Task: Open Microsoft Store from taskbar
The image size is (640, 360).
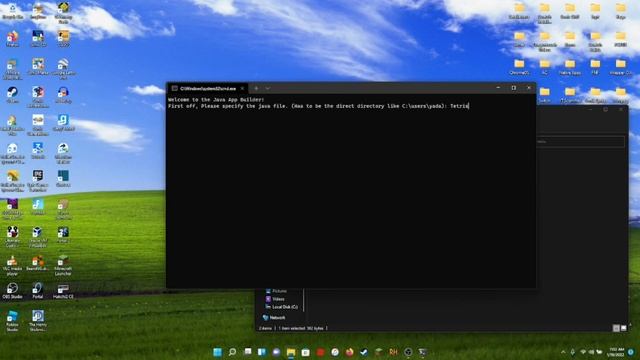Action: point(305,352)
